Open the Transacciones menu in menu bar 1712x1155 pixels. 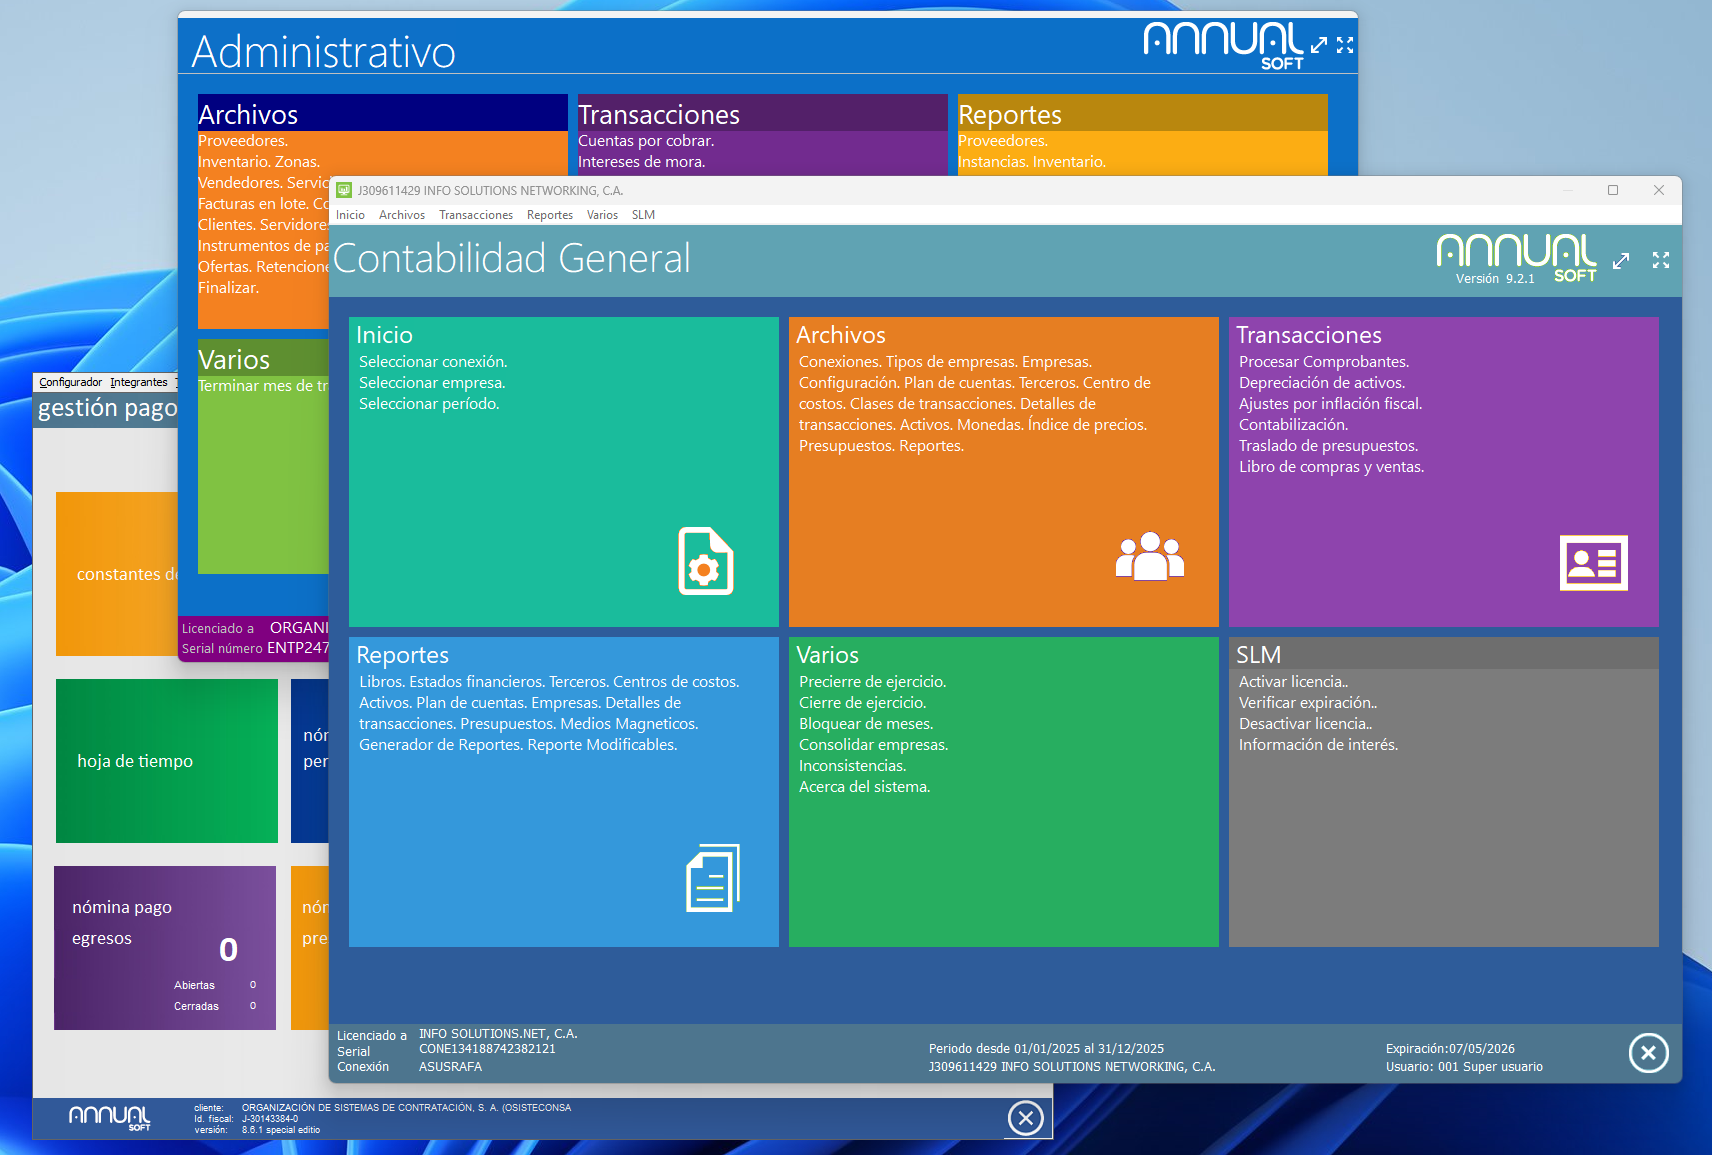475,215
